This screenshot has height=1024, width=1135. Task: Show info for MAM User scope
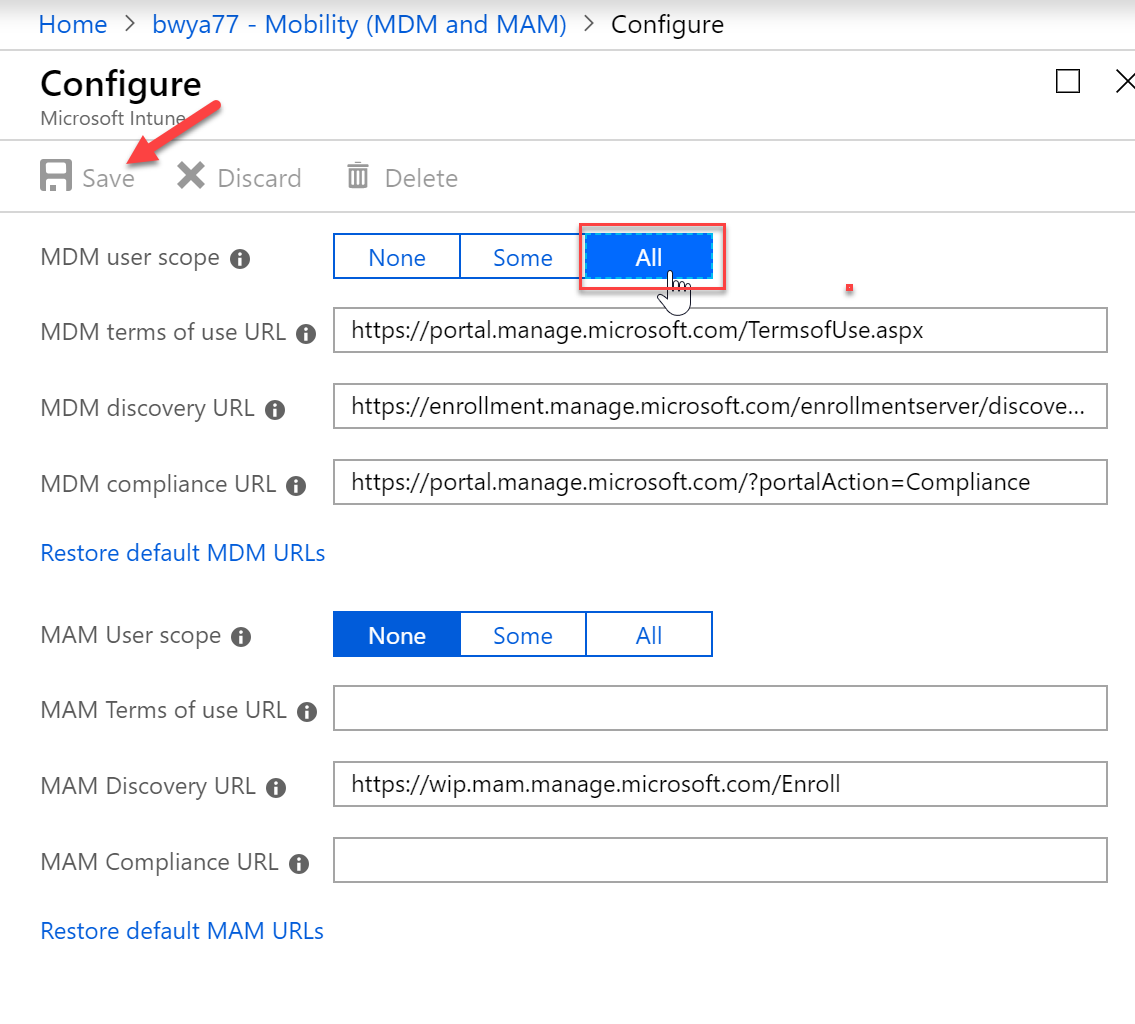click(x=241, y=637)
